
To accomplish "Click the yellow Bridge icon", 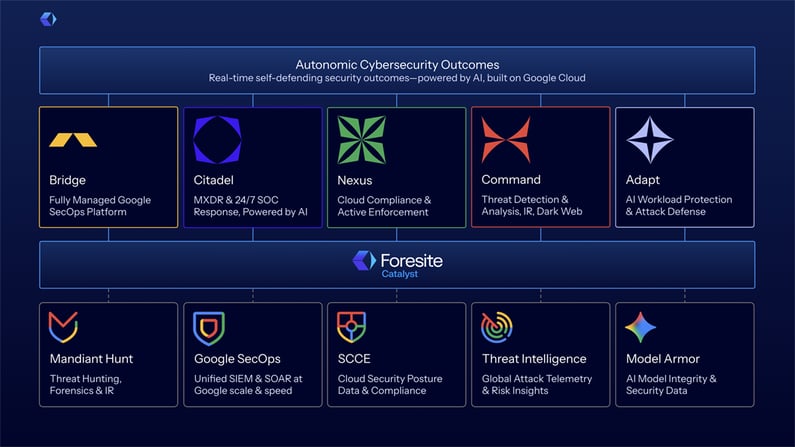I will (73, 140).
